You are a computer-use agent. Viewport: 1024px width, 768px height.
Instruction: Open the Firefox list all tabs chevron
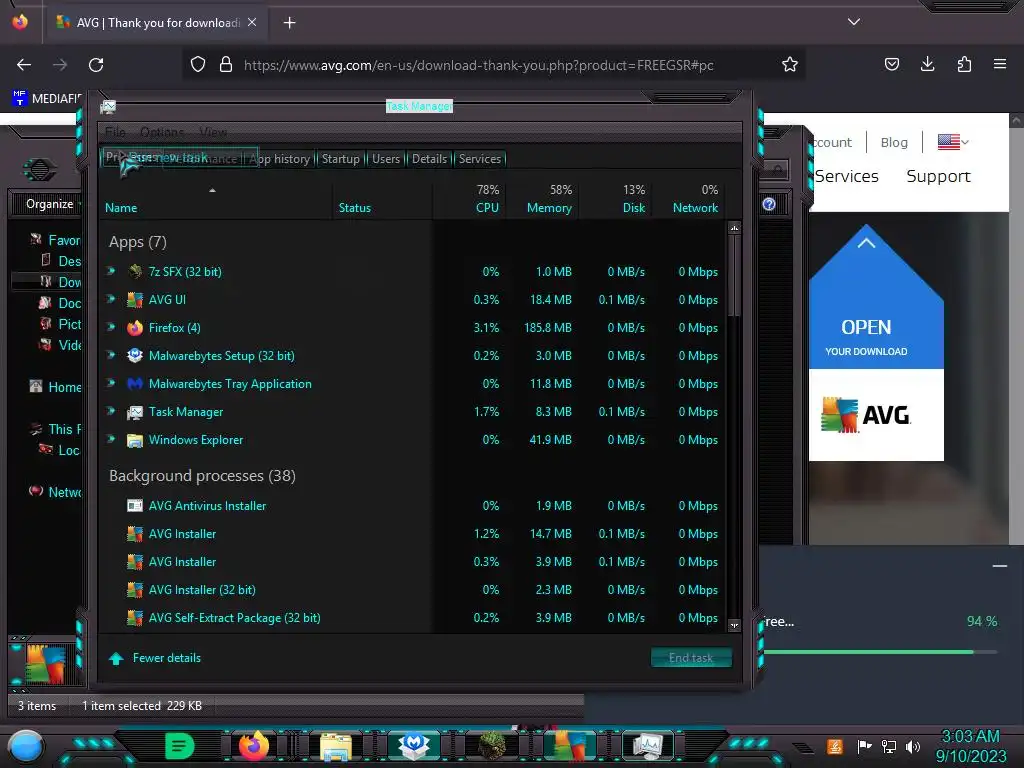click(854, 22)
